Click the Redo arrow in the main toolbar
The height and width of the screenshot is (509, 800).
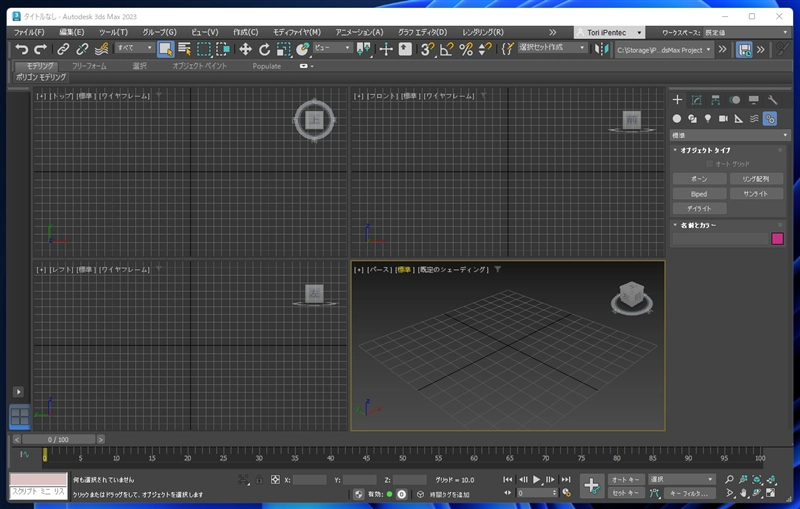40,49
